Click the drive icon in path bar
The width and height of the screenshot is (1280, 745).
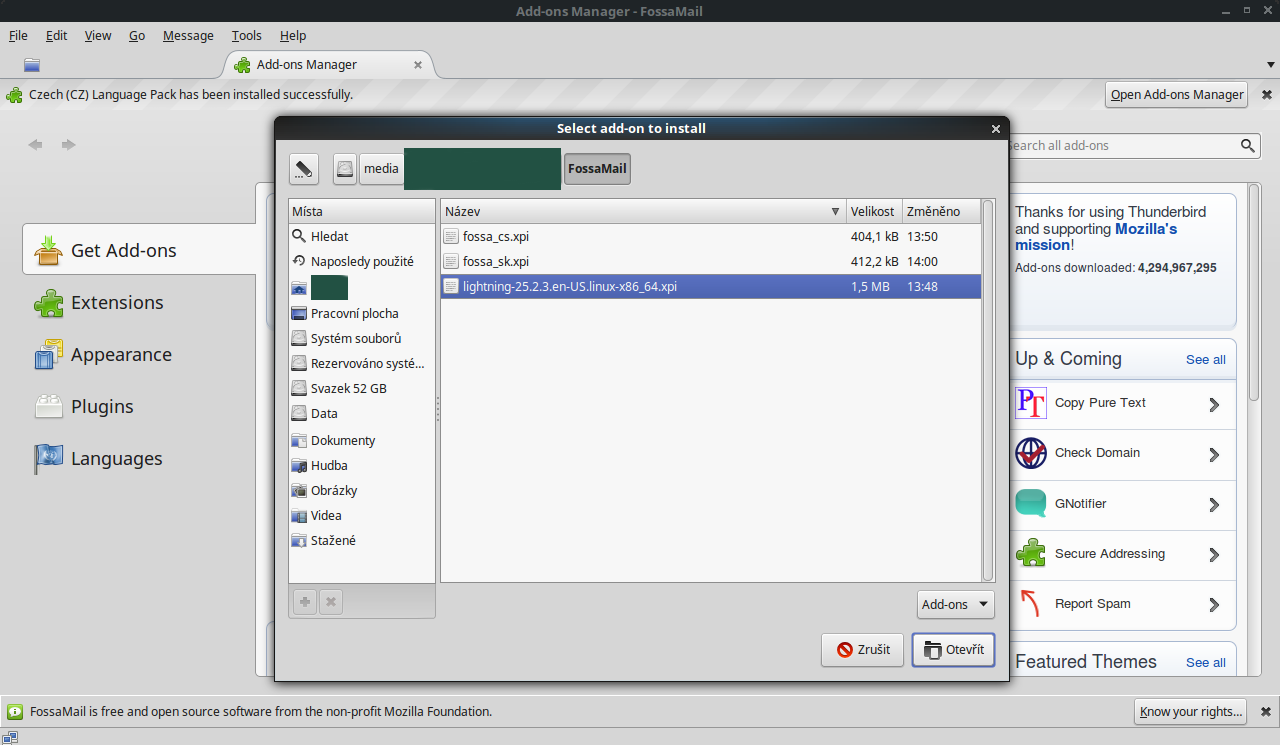(345, 169)
